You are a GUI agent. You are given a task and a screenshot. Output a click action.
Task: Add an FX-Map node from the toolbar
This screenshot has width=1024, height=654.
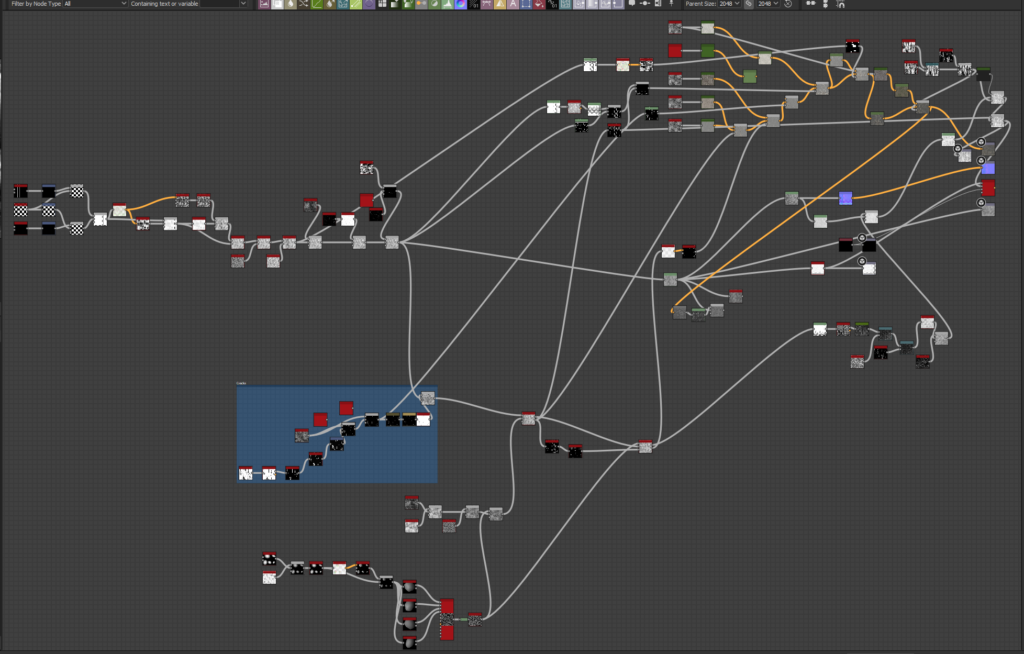tap(382, 4)
